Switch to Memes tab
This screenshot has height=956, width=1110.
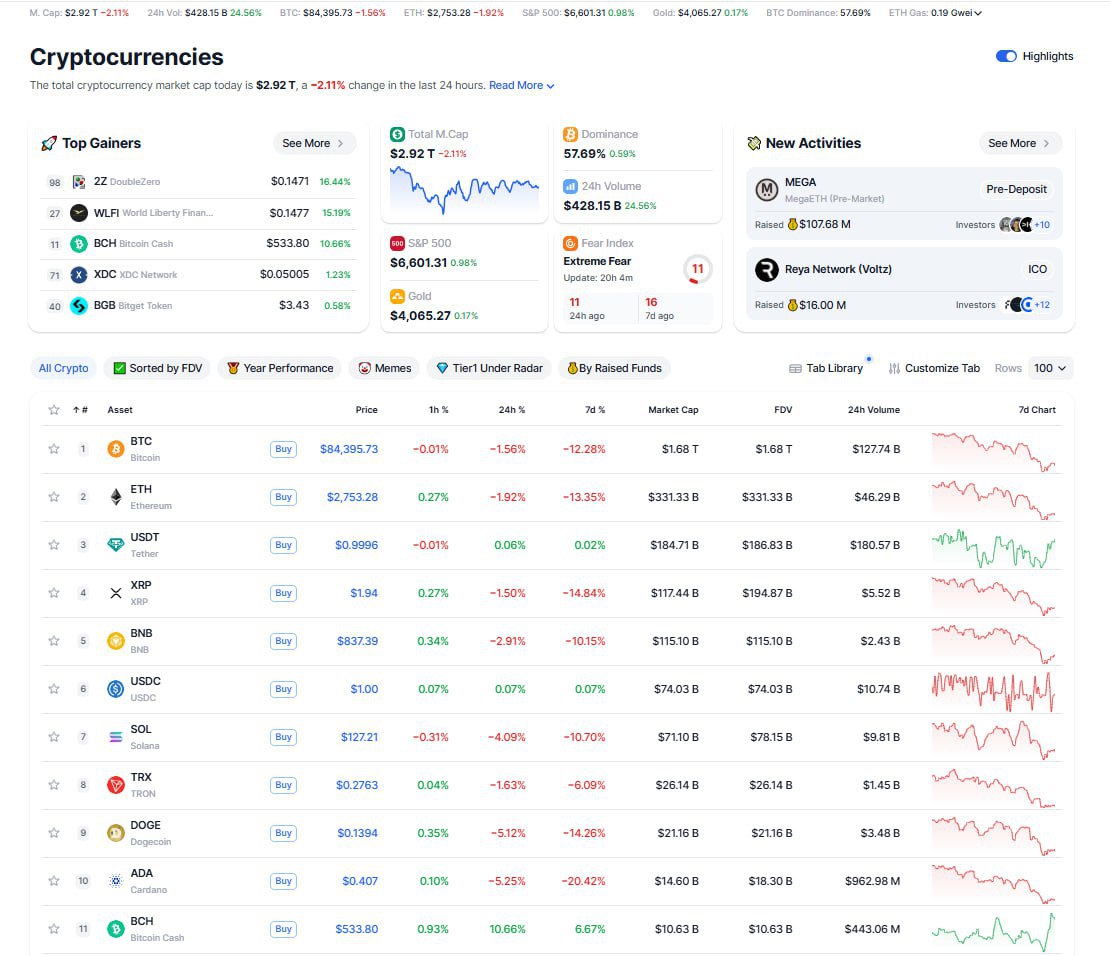384,368
